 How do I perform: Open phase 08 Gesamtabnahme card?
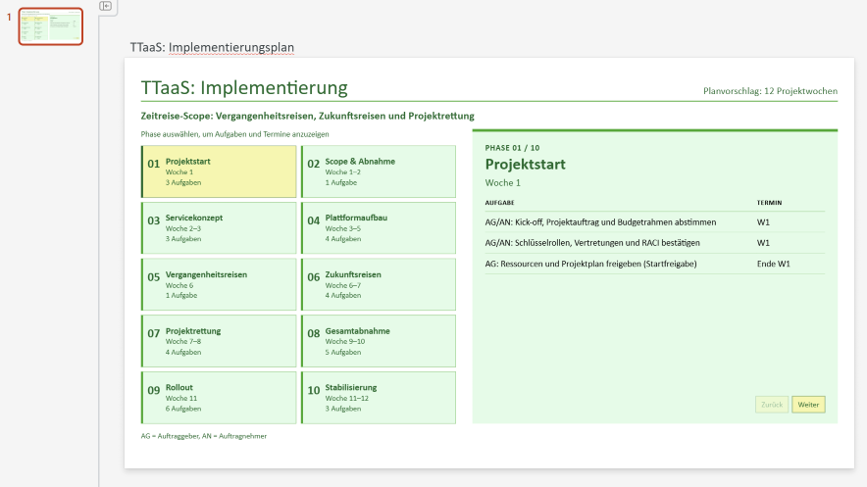379,341
